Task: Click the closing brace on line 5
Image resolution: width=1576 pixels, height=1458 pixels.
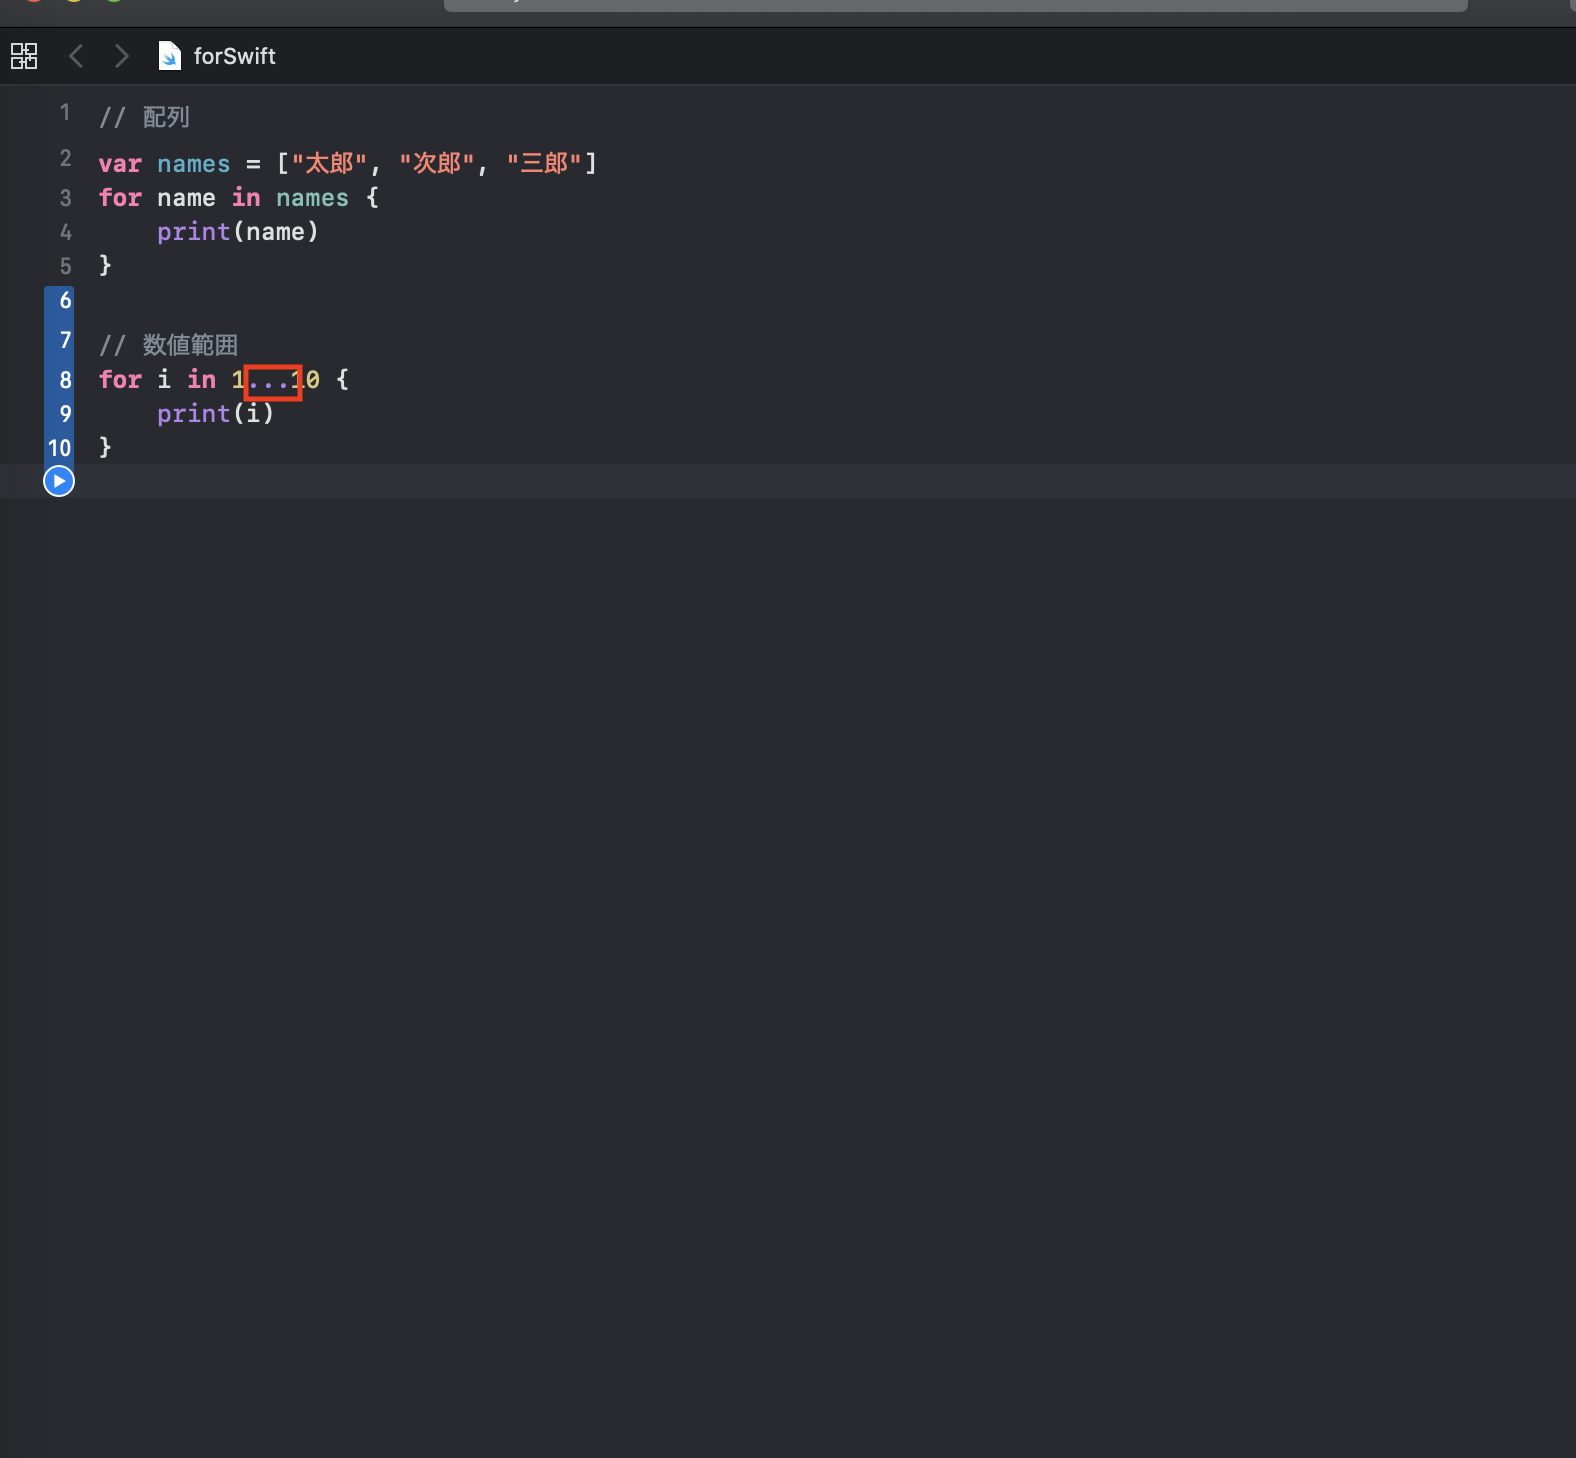Action: pyautogui.click(x=105, y=265)
